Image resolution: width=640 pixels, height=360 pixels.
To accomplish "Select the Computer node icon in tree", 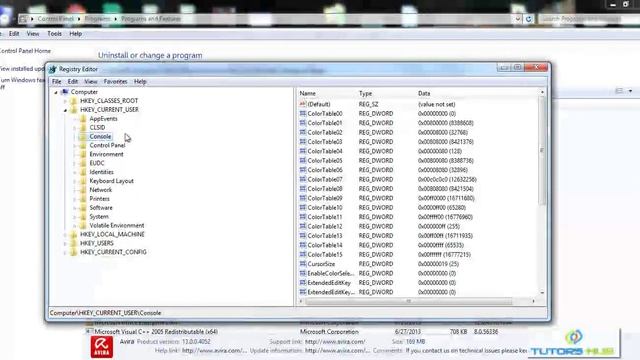I will point(64,92).
